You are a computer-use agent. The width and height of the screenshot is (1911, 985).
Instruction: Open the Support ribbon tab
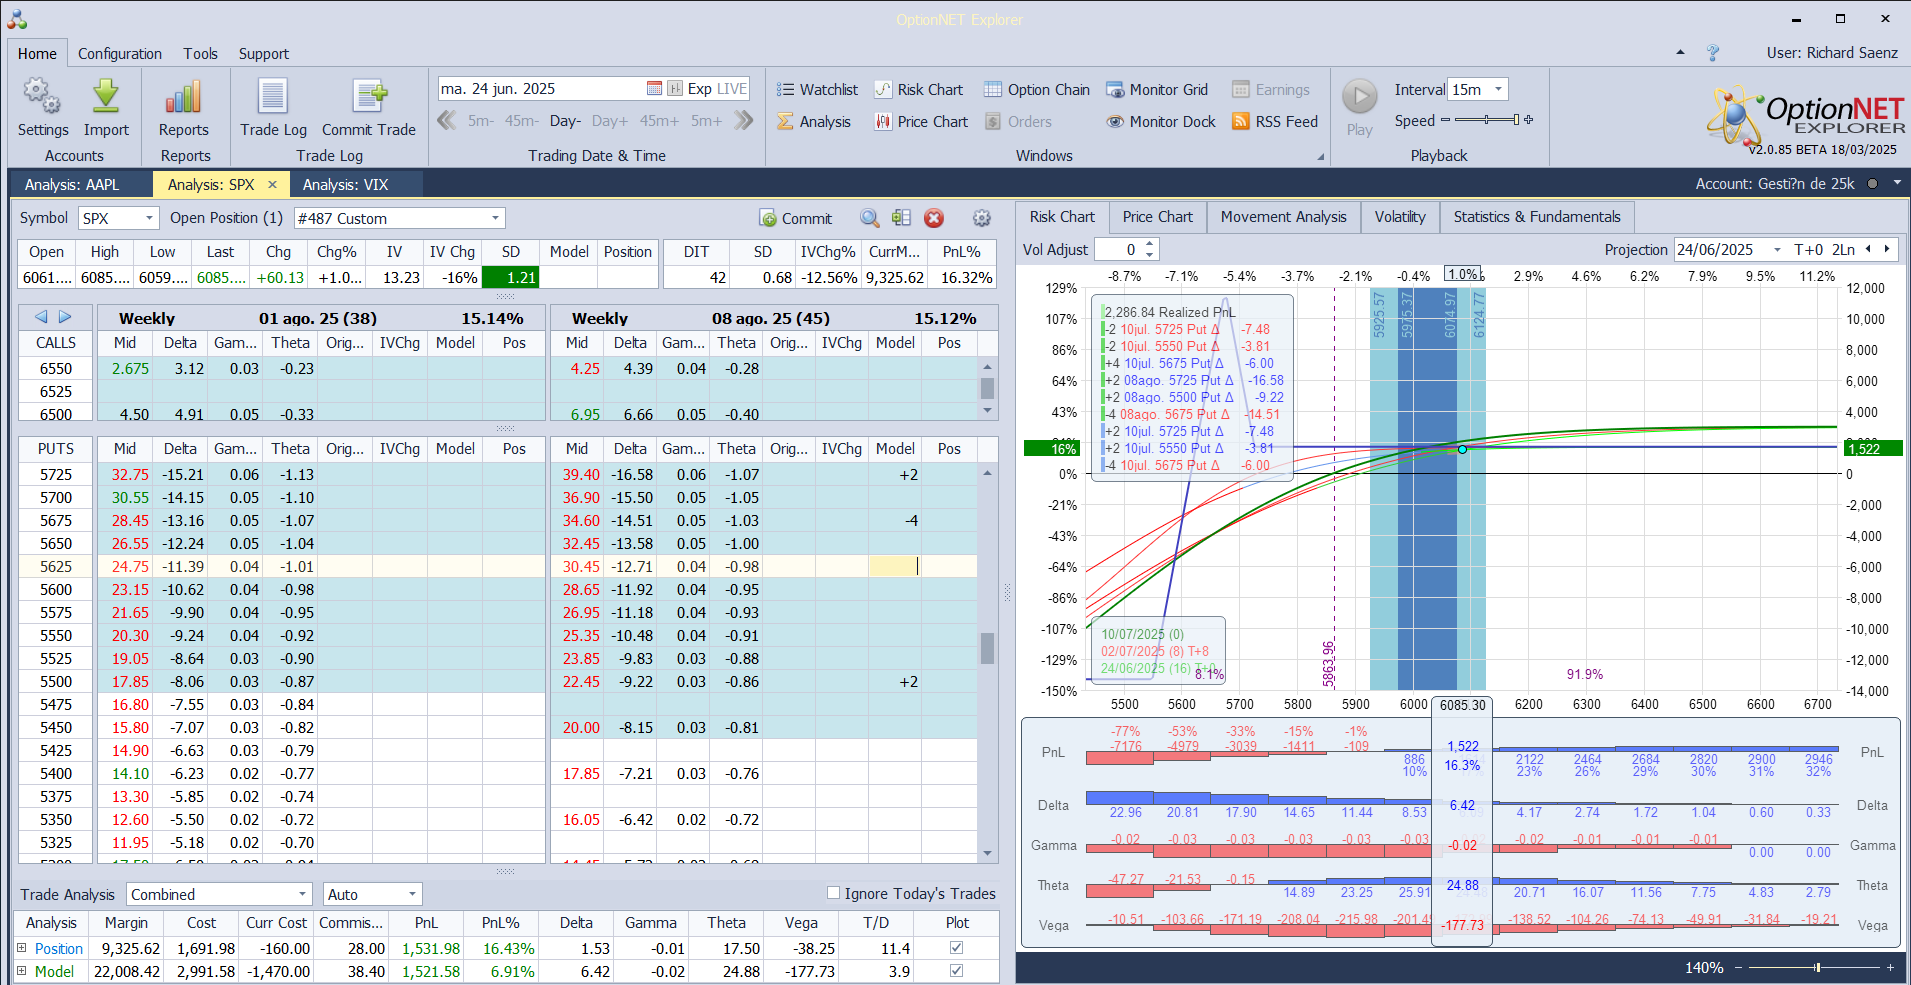[x=264, y=54]
